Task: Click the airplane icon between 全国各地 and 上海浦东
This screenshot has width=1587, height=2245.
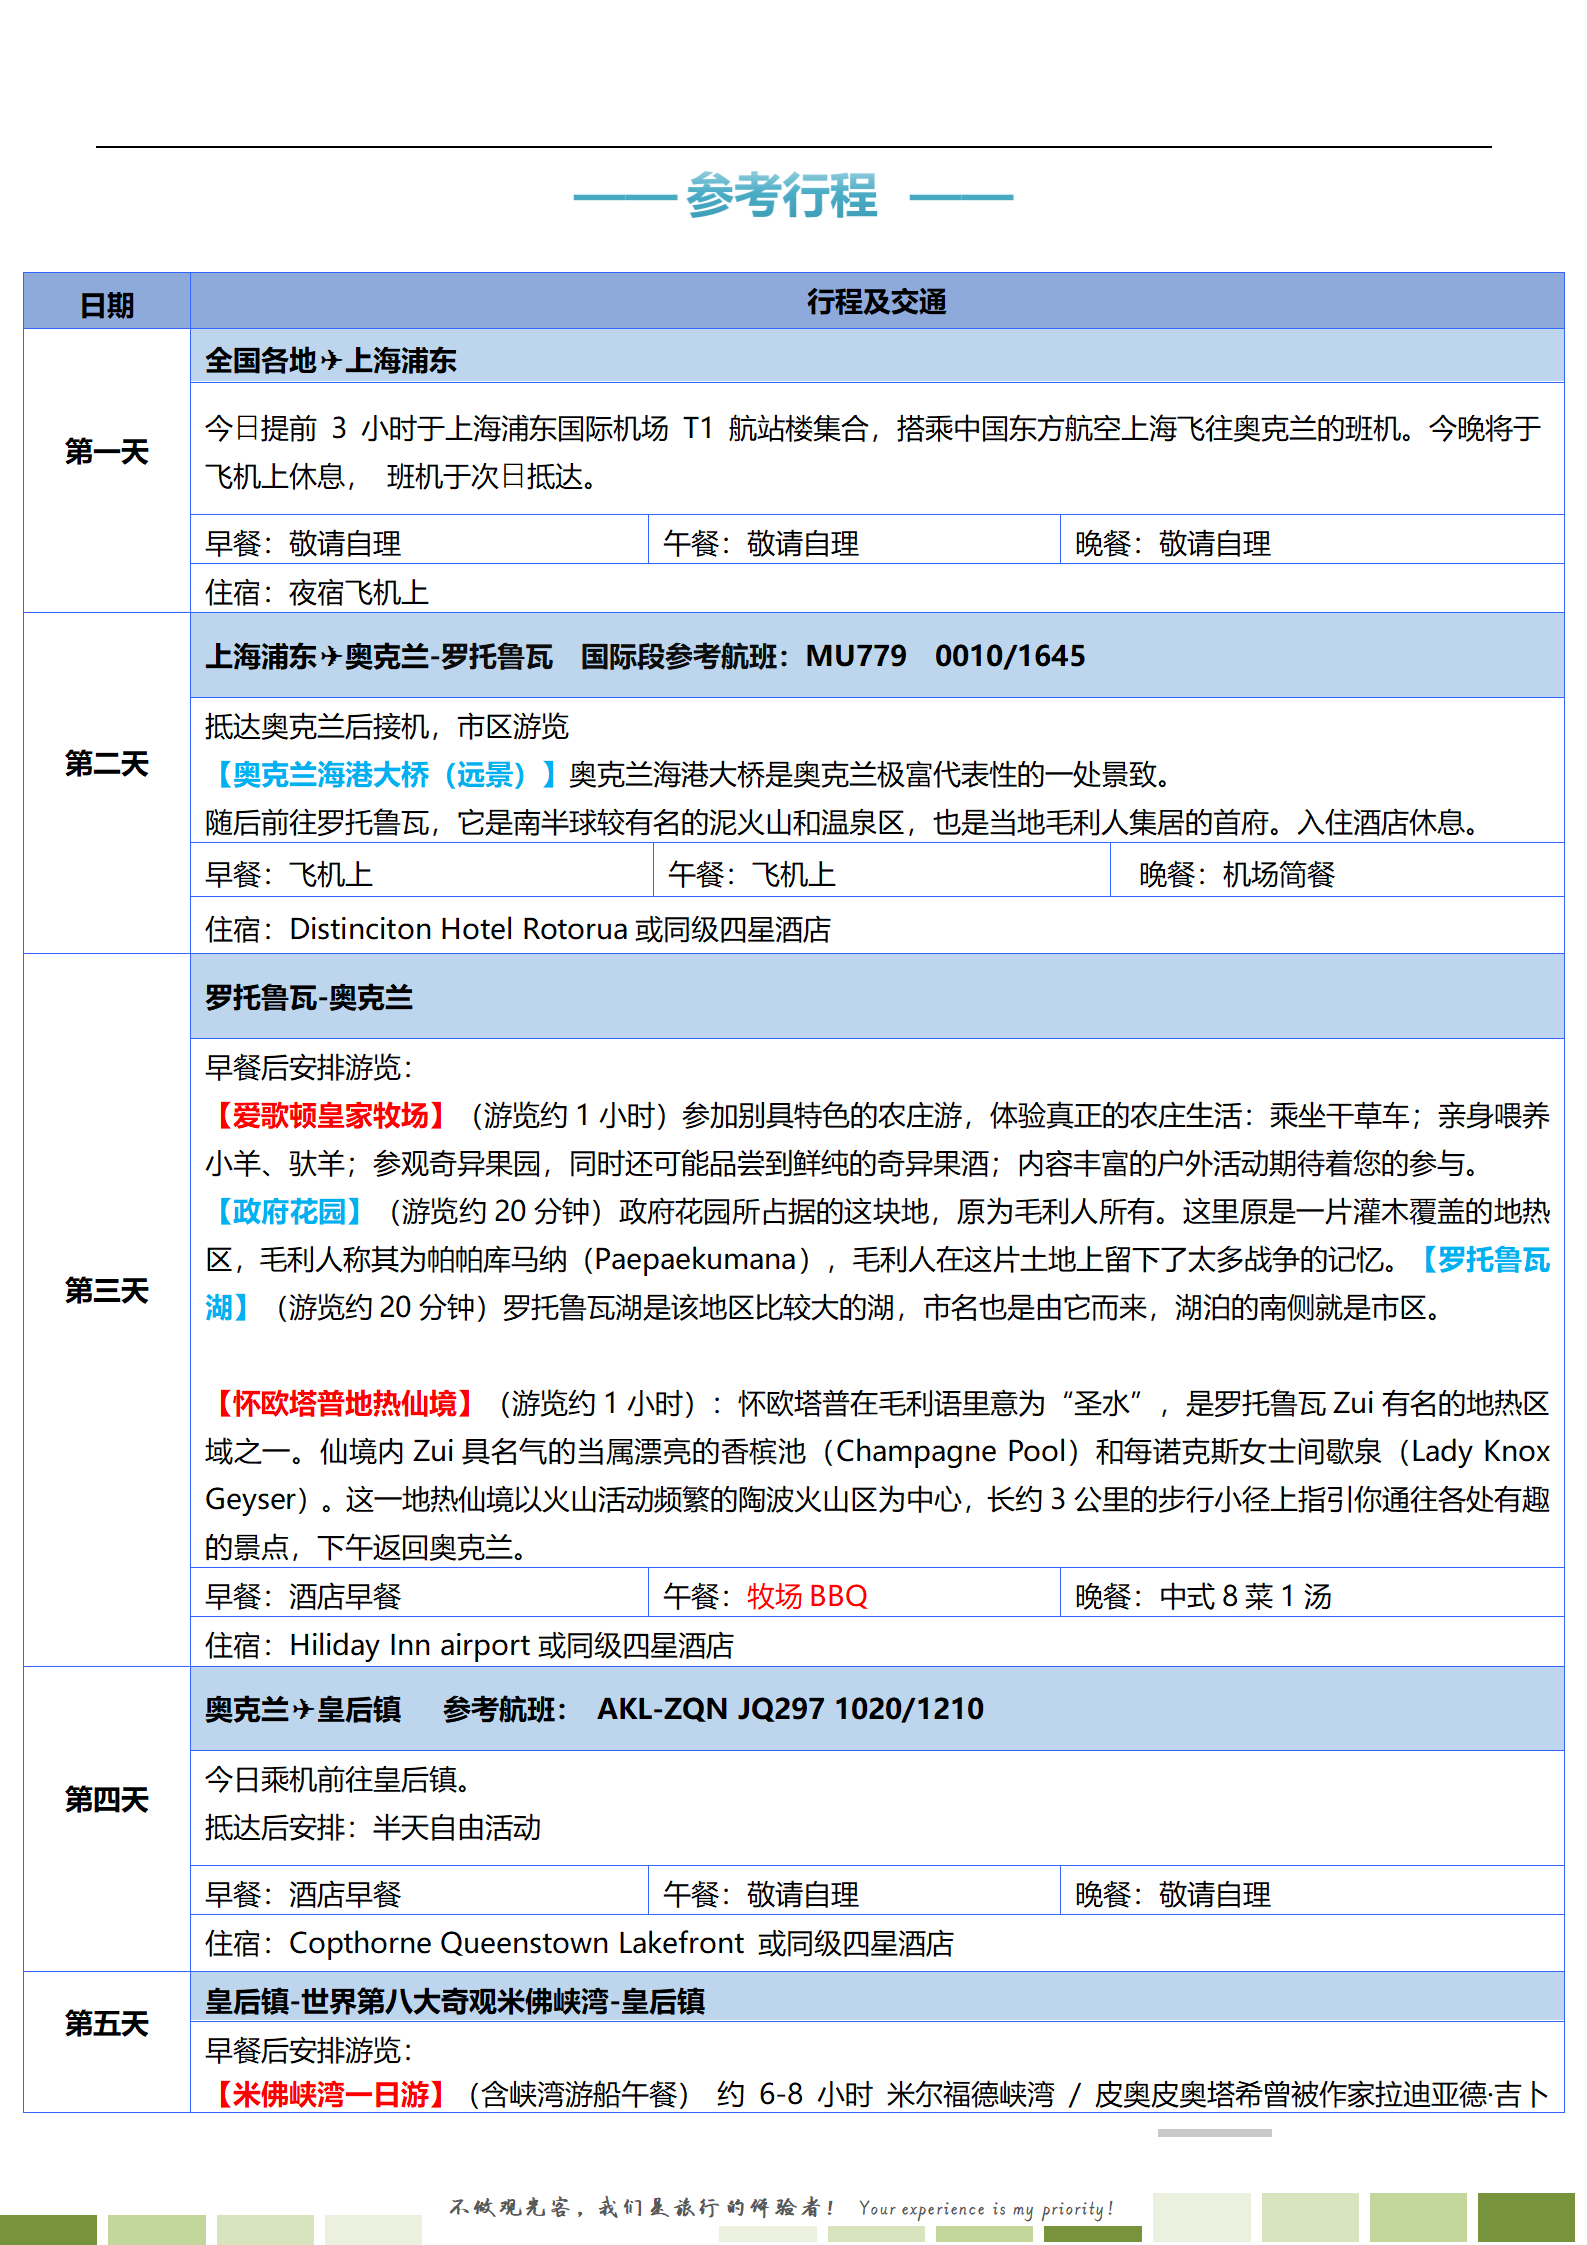Action: (x=331, y=360)
